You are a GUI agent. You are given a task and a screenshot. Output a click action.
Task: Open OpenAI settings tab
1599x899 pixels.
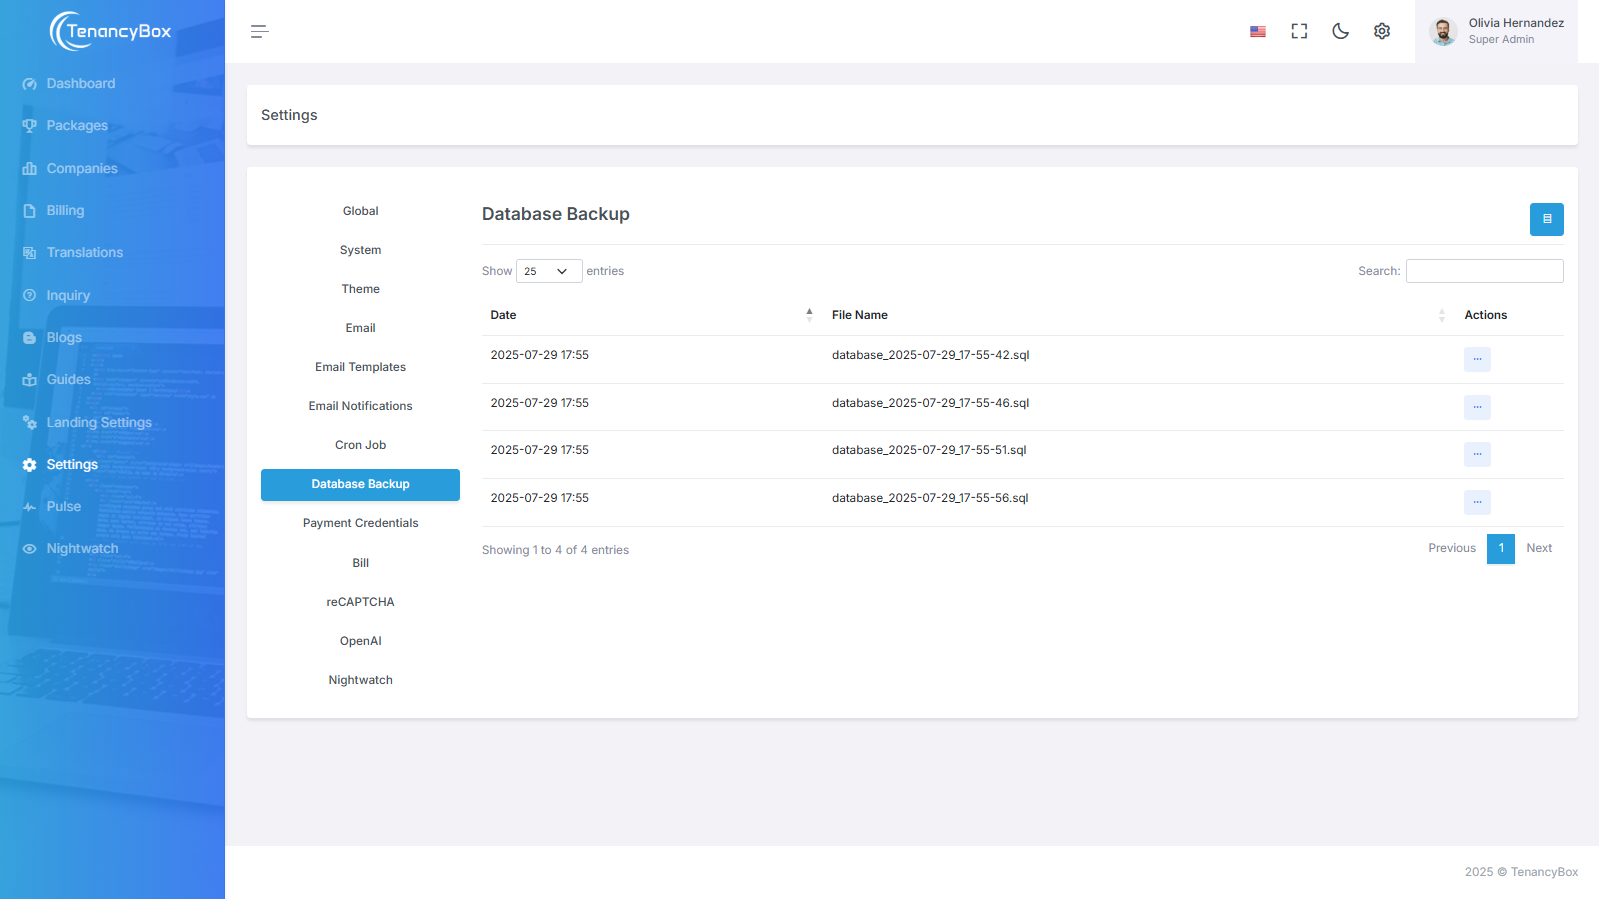click(x=360, y=641)
